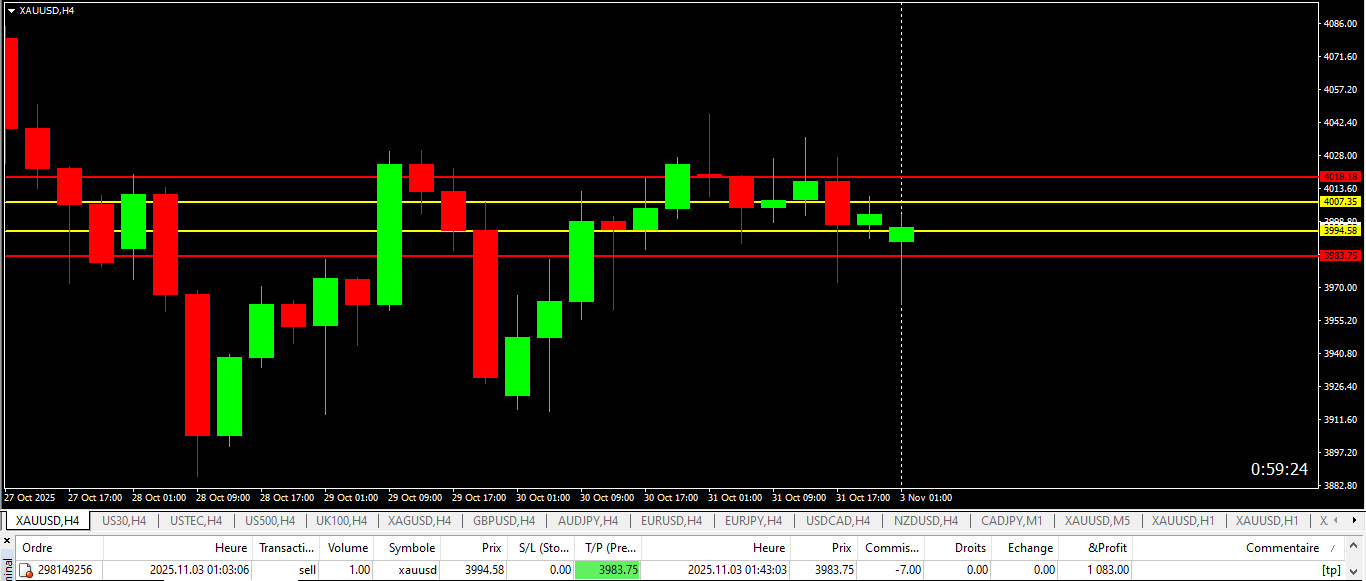Sort by the Droits column header
The width and height of the screenshot is (1366, 581).
[x=959, y=548]
